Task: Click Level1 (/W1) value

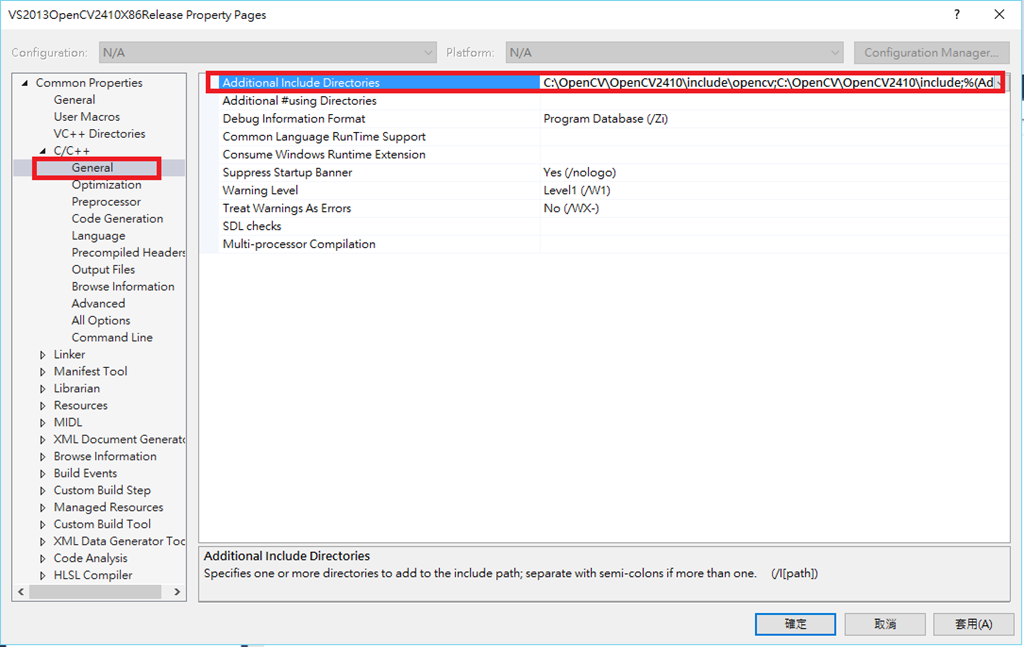Action: [577, 191]
